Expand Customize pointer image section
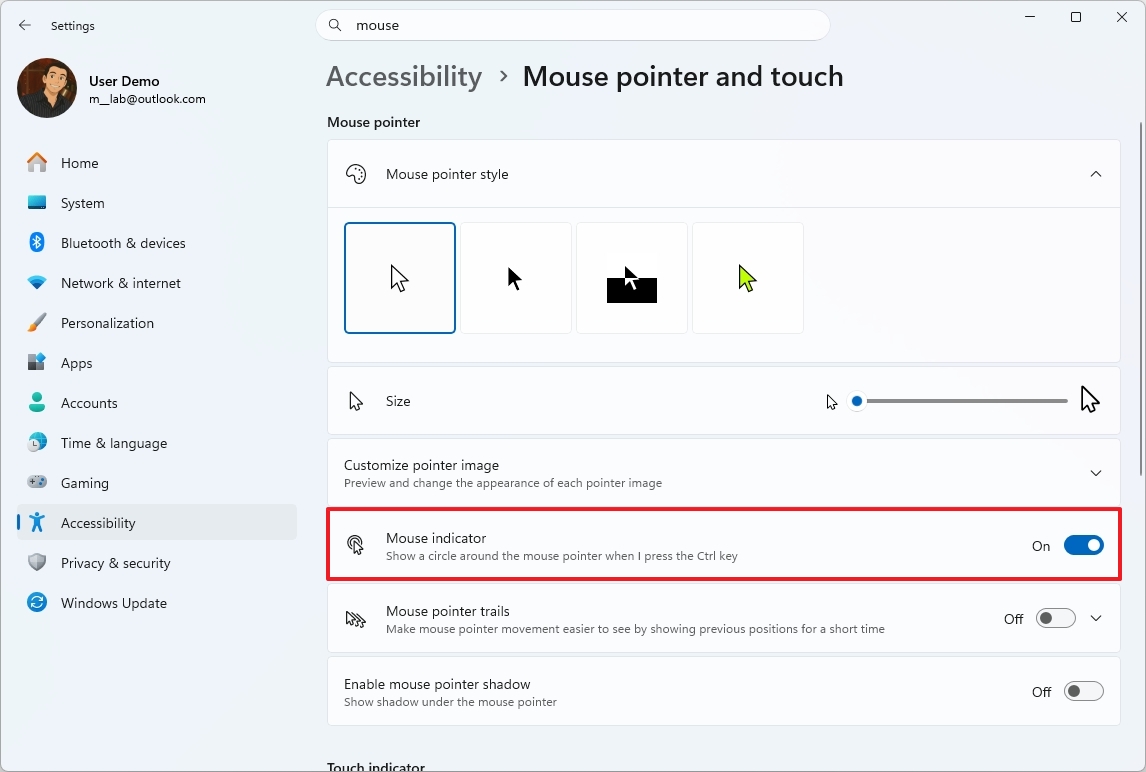This screenshot has height=772, width=1146. click(1096, 472)
